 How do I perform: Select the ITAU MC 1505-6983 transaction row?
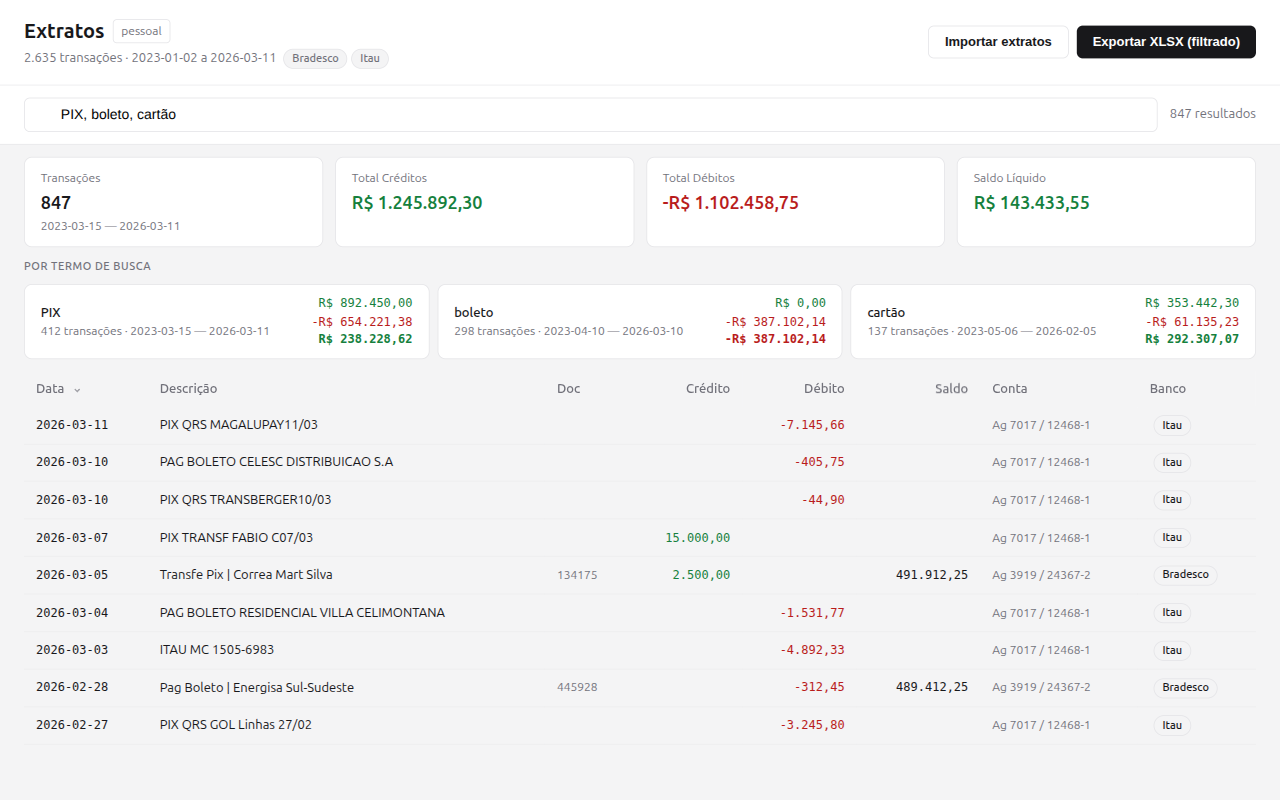[x=217, y=650]
